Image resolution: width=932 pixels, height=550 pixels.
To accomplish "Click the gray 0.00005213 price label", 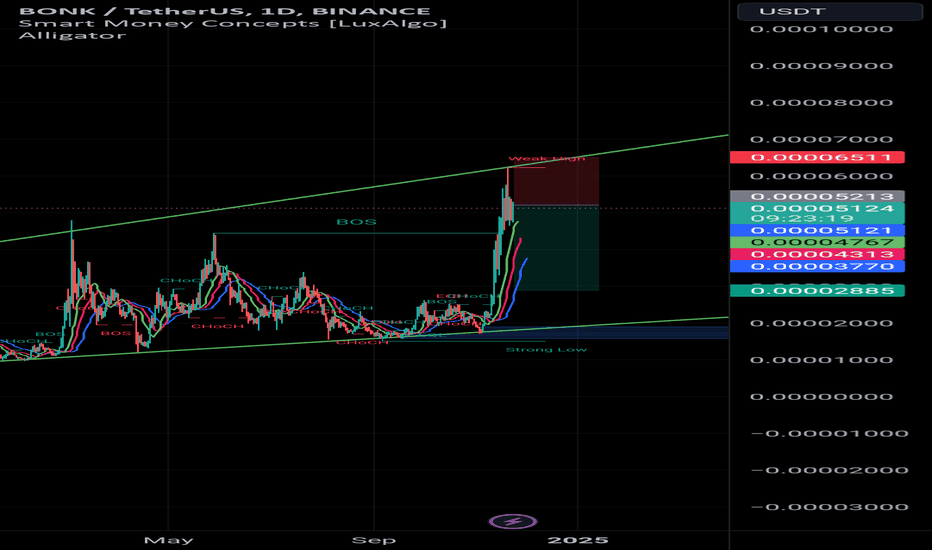I will [817, 196].
